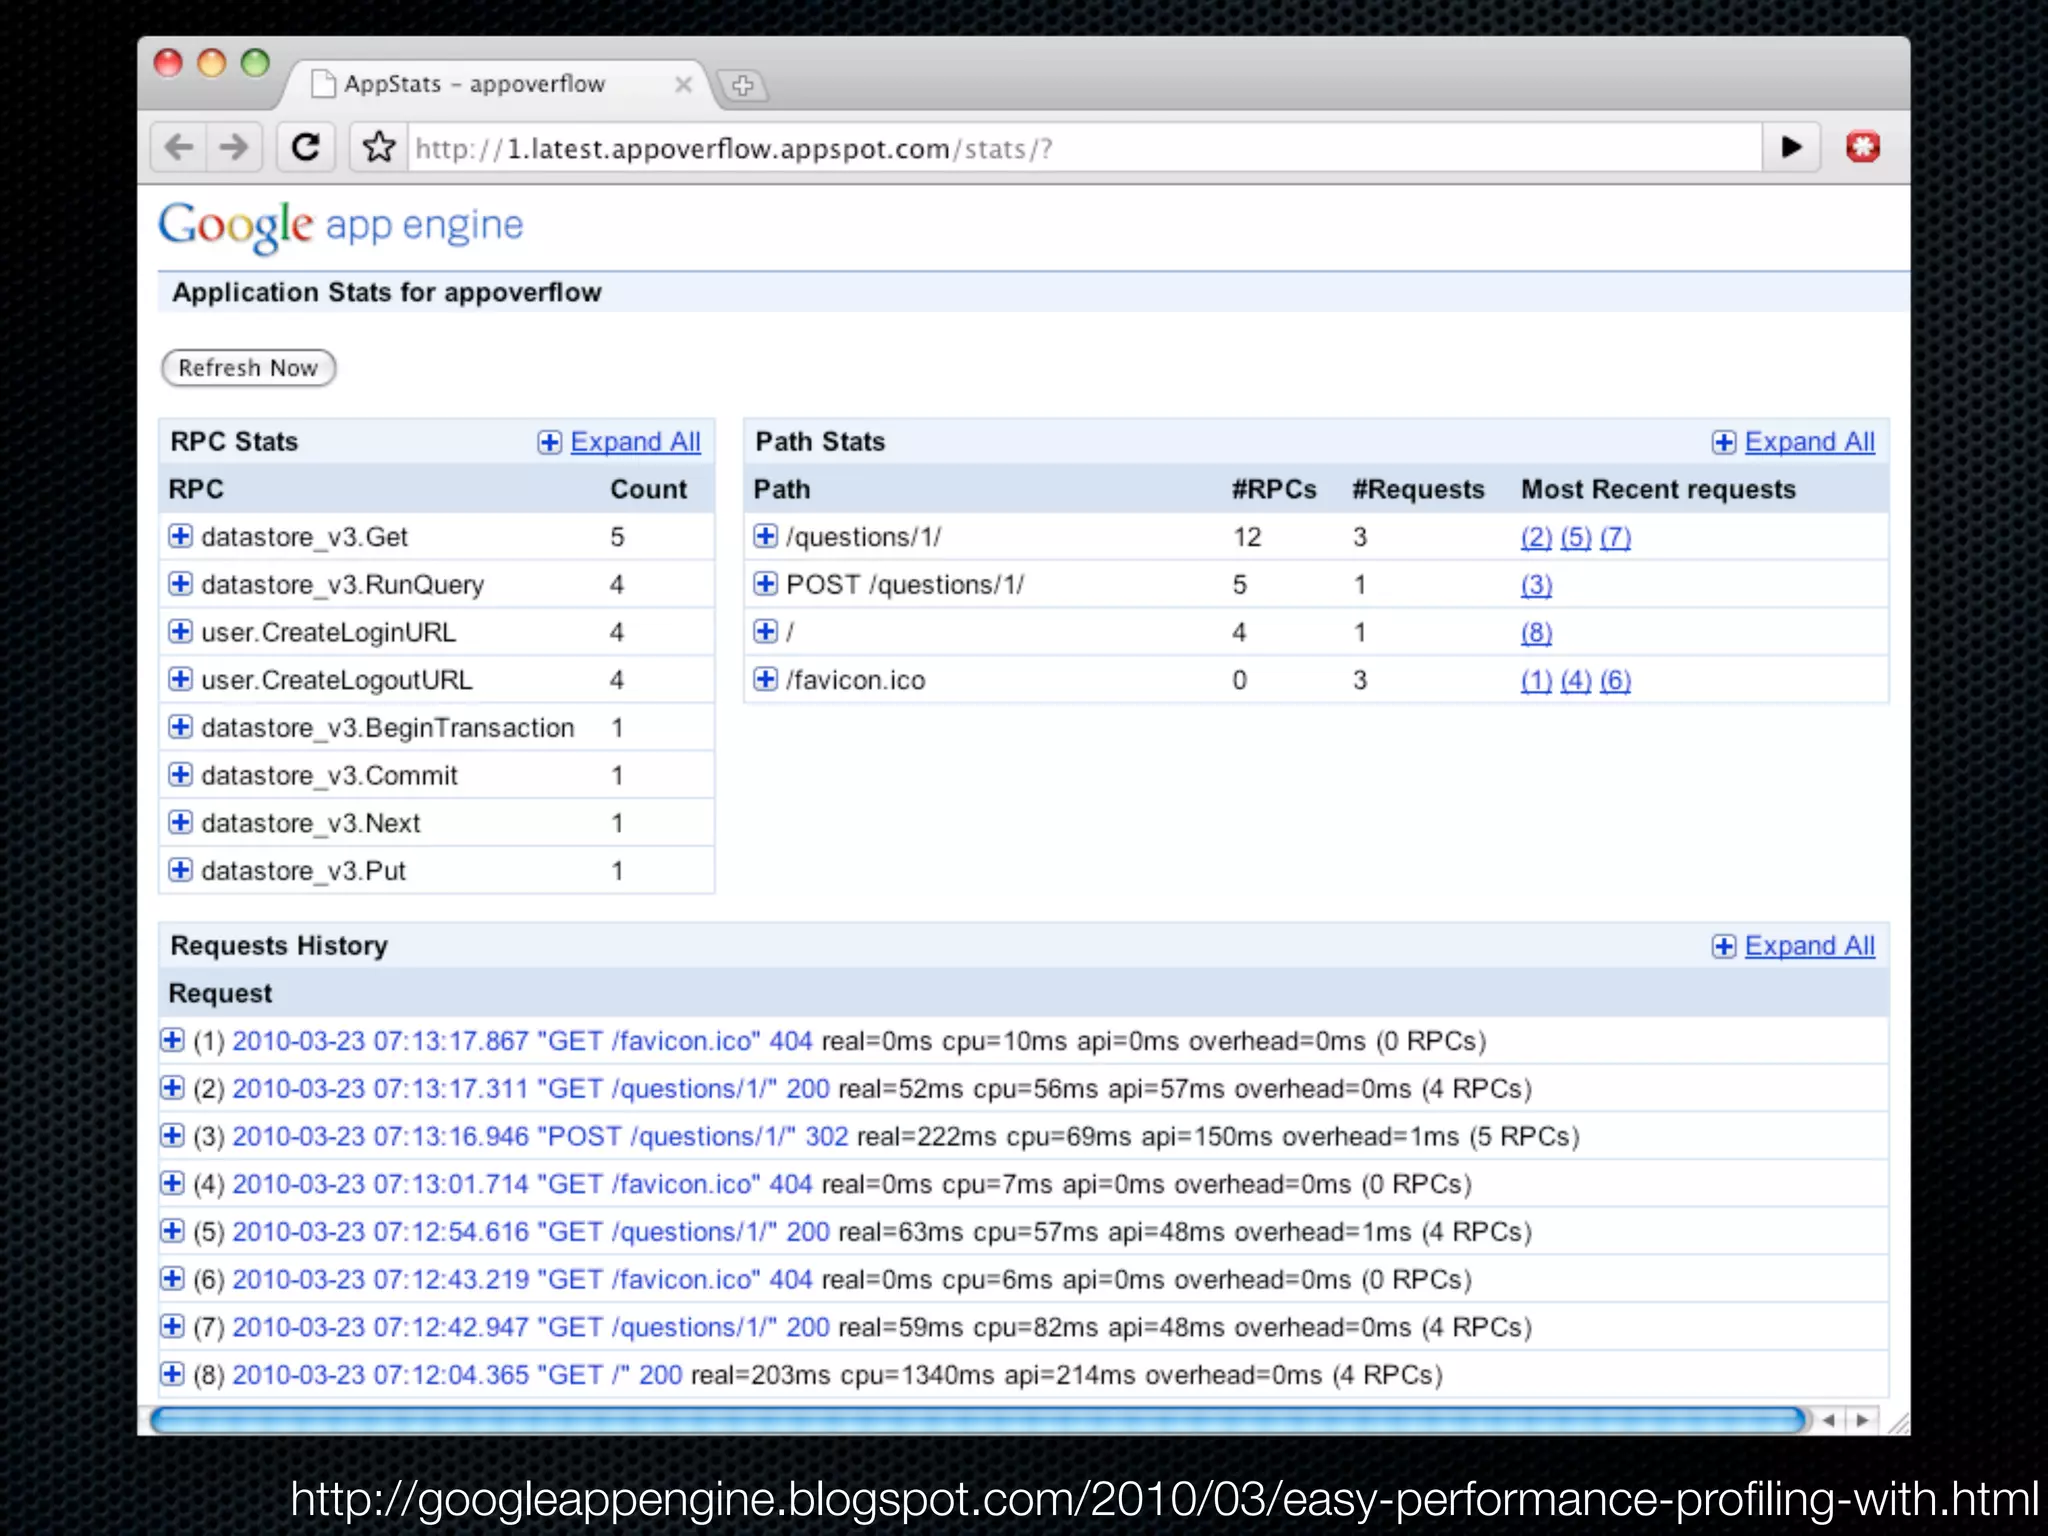Expand All in RPC Stats panel
This screenshot has height=1536, width=2048.
coord(635,442)
